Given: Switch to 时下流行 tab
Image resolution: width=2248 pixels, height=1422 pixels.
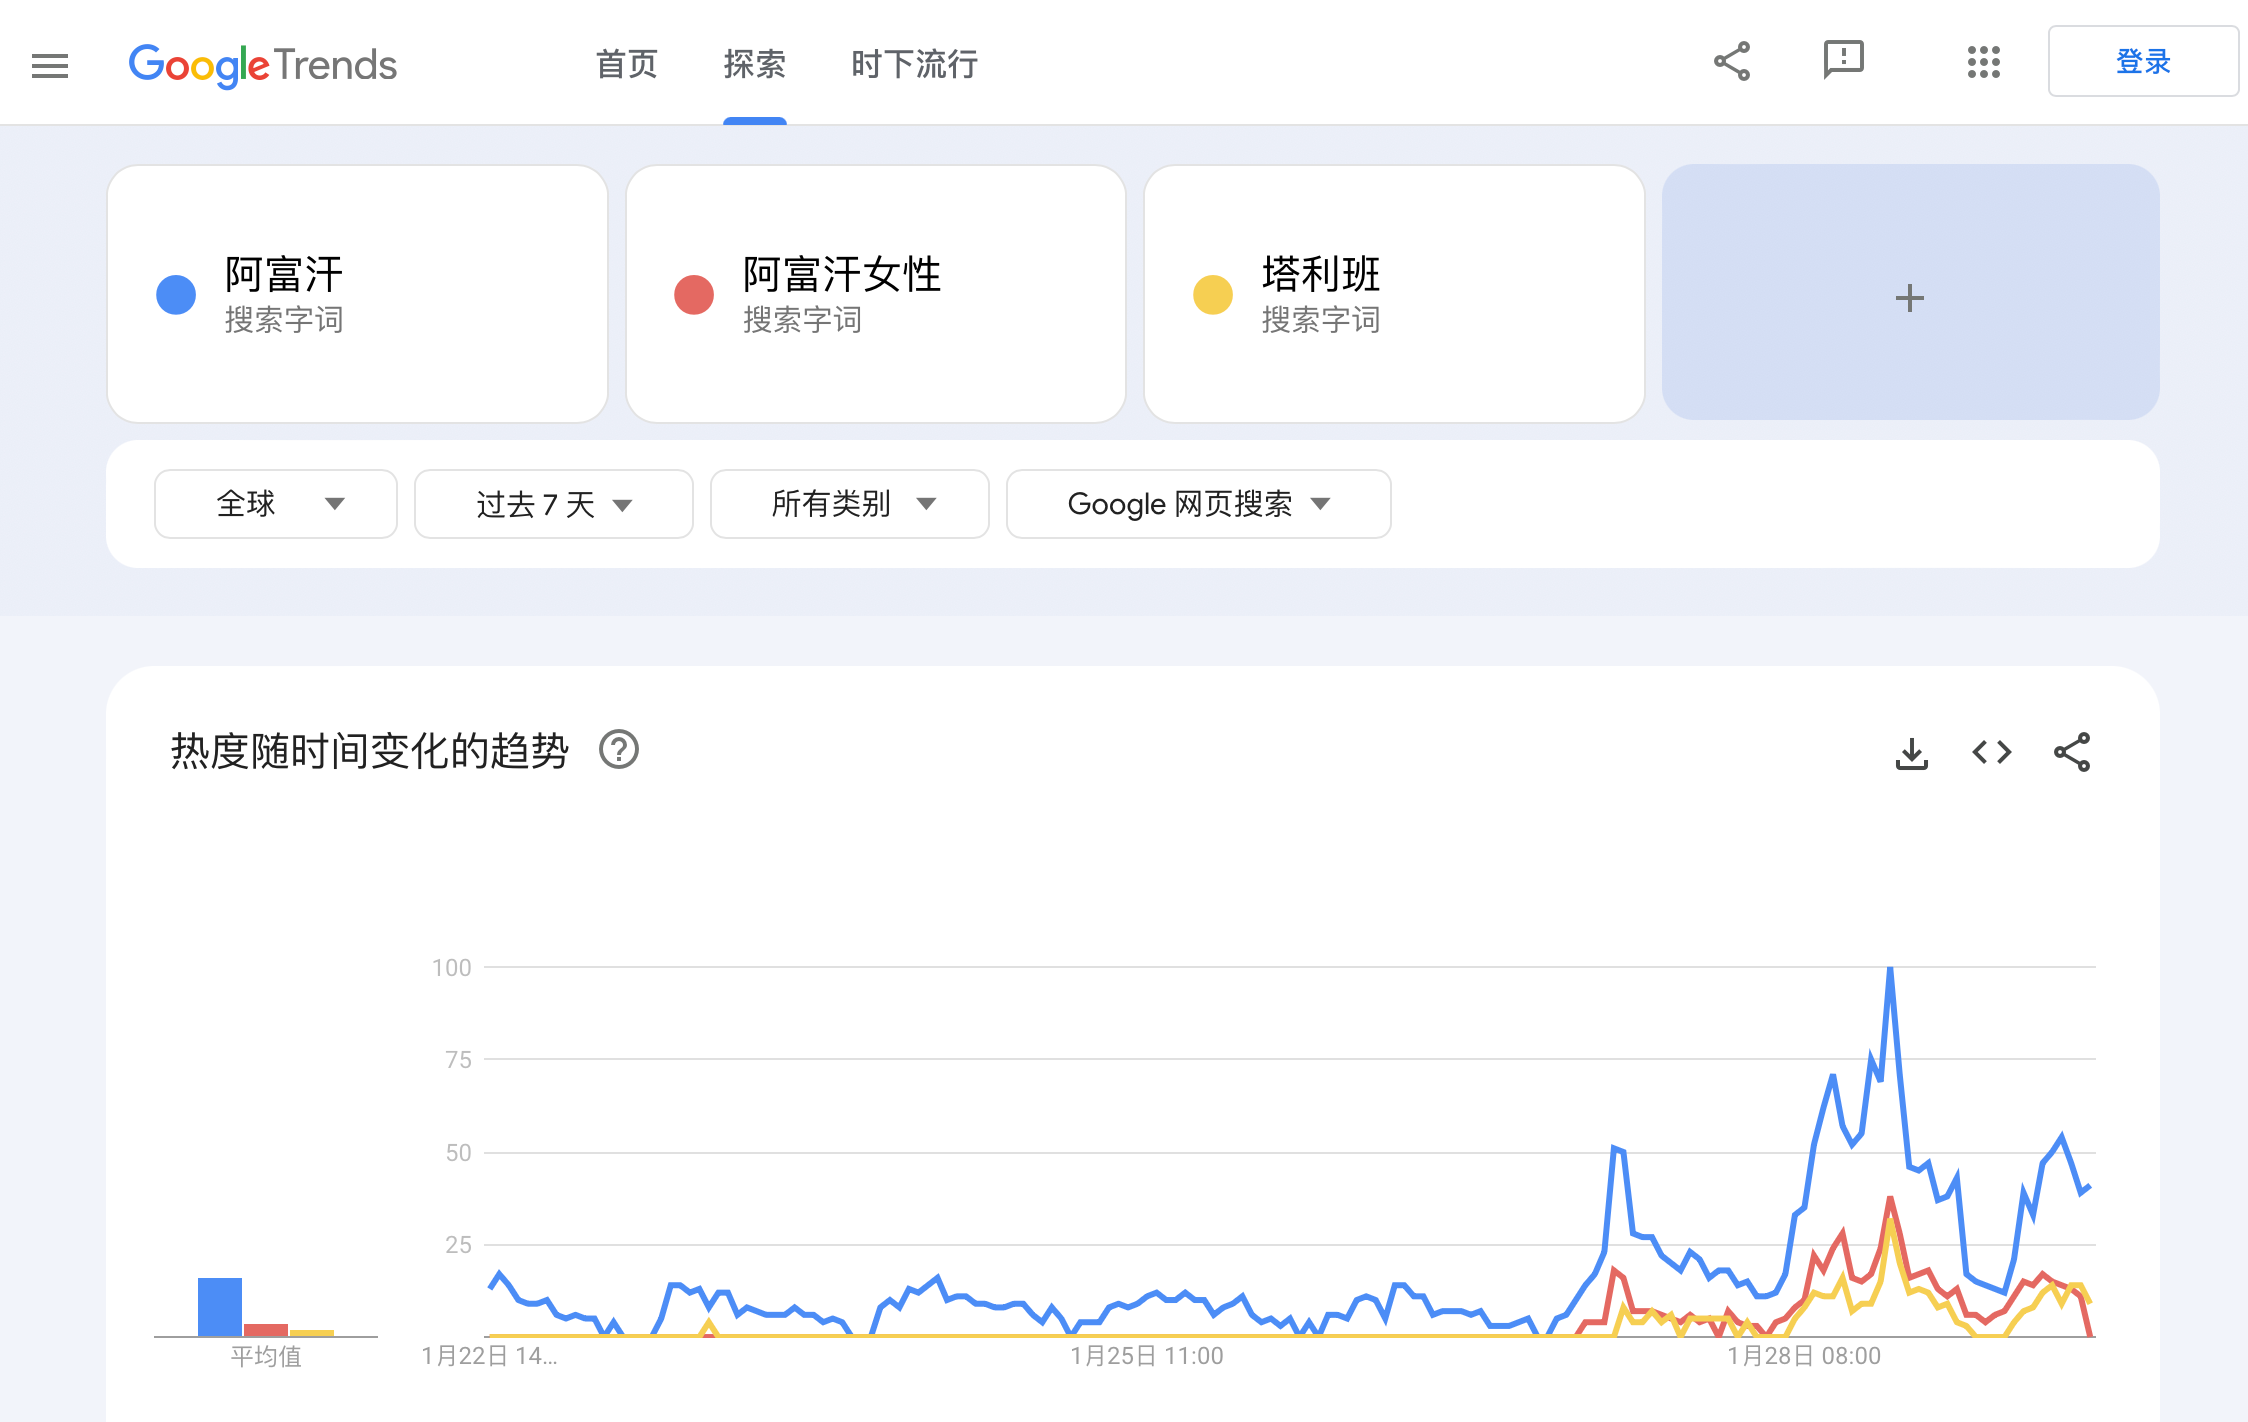Looking at the screenshot, I should [x=914, y=65].
